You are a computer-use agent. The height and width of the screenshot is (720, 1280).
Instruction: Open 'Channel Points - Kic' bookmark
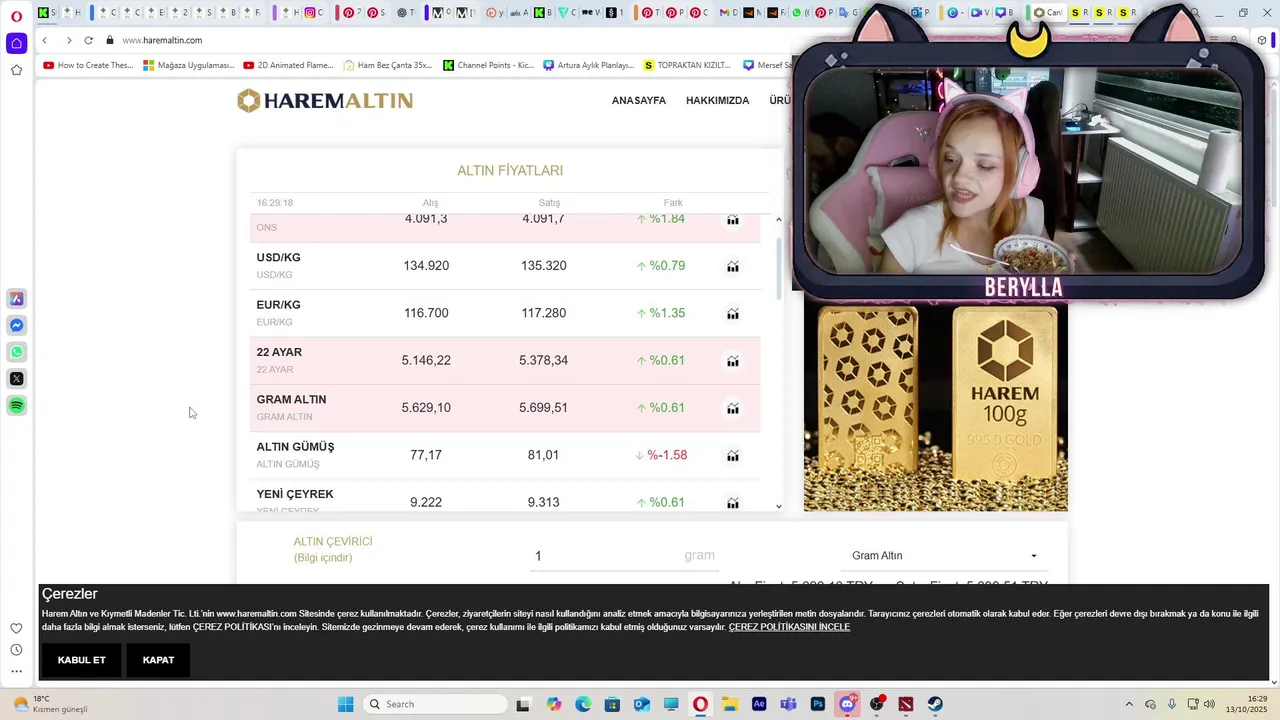click(x=489, y=65)
